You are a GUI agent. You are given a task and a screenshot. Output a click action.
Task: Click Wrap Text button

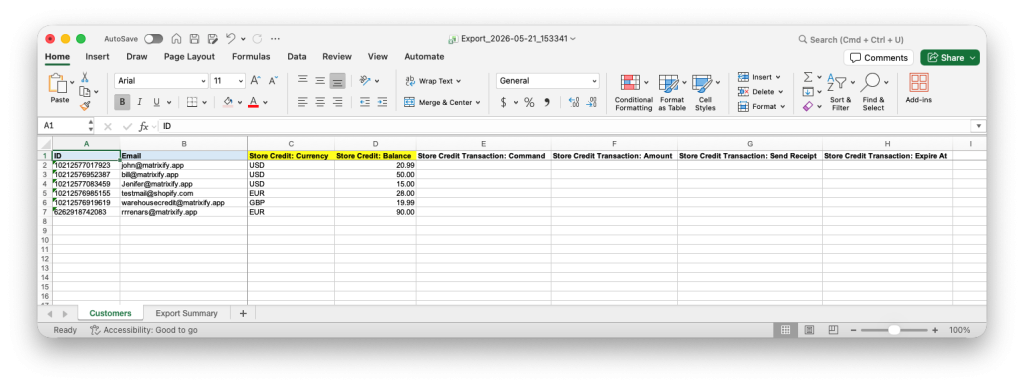pos(433,81)
